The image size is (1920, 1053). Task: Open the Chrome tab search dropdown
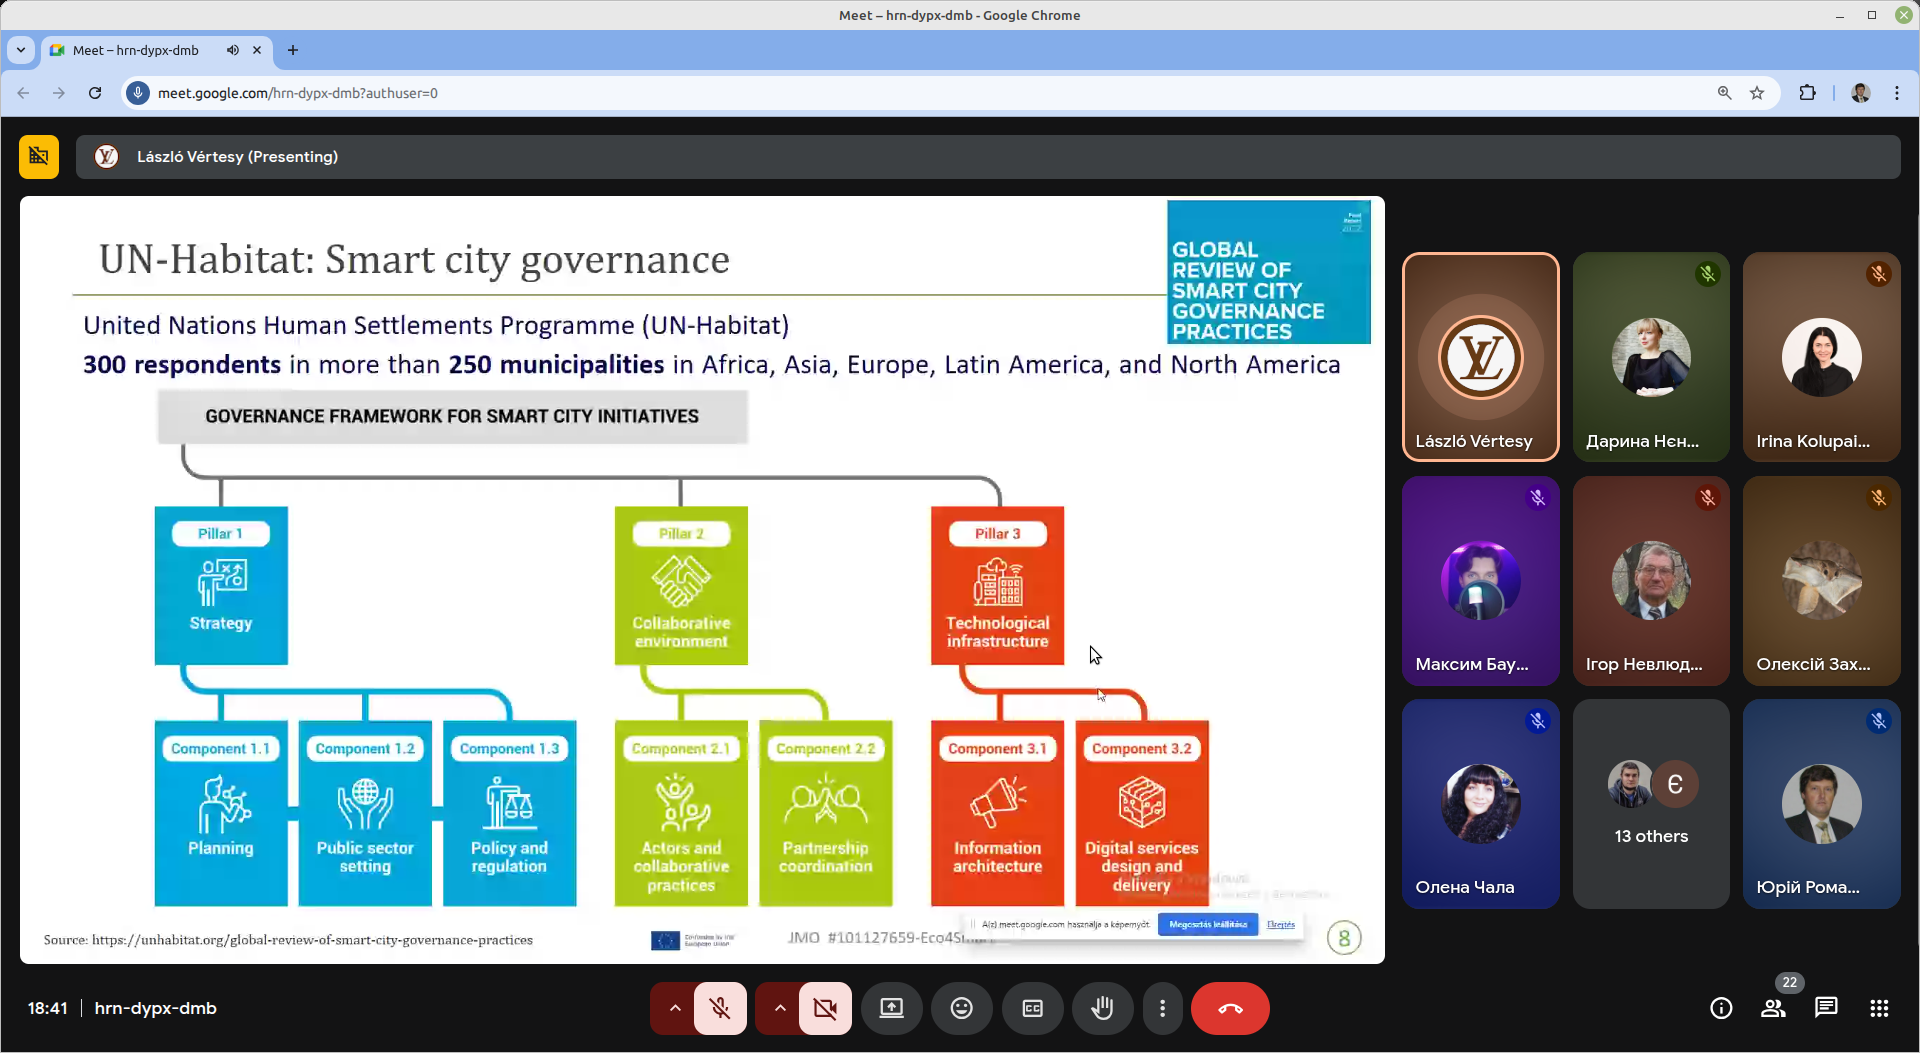pyautogui.click(x=21, y=50)
